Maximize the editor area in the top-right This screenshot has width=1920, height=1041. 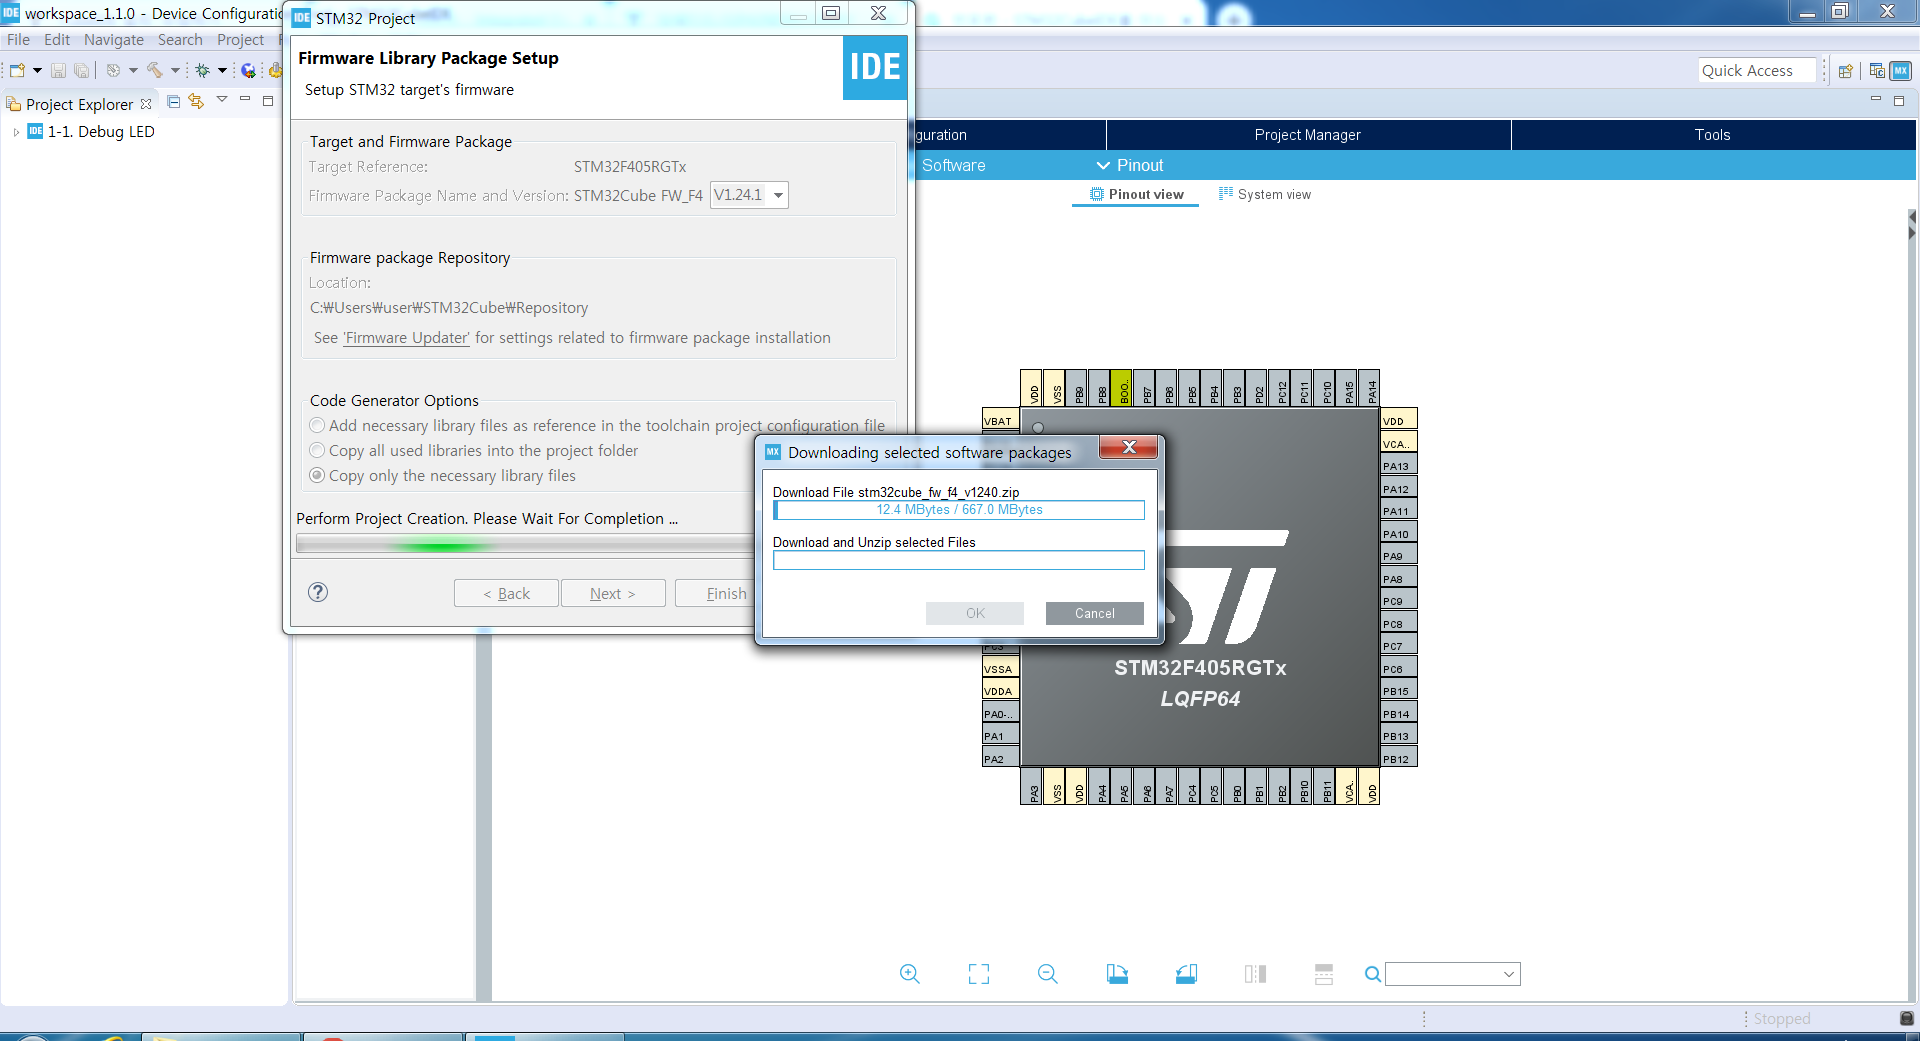(1899, 100)
